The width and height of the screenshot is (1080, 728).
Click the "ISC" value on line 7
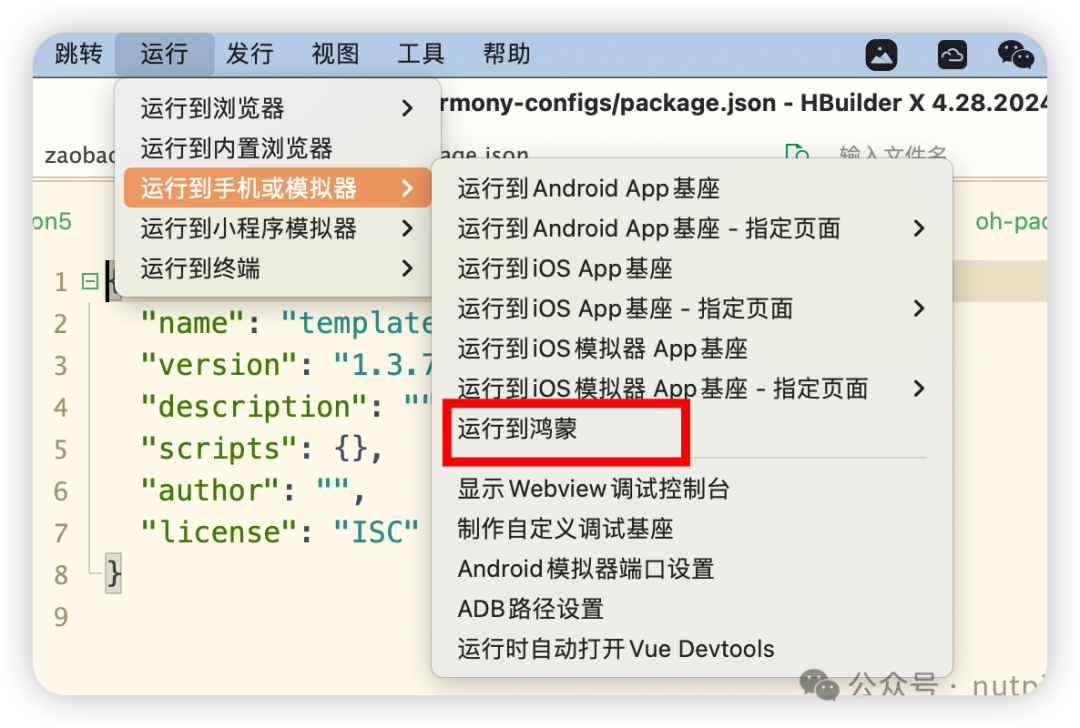point(376,532)
